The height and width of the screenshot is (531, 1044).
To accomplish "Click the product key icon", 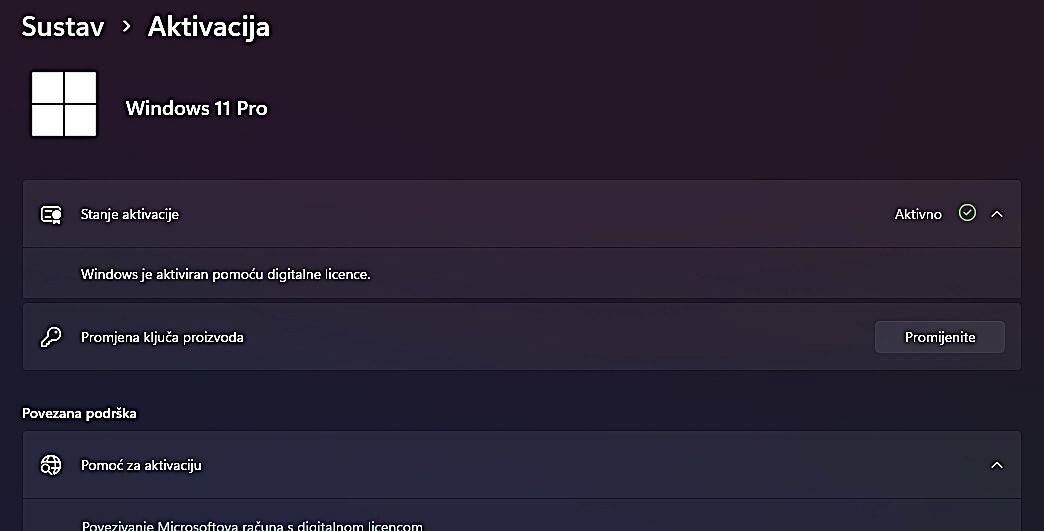I will coord(51,337).
